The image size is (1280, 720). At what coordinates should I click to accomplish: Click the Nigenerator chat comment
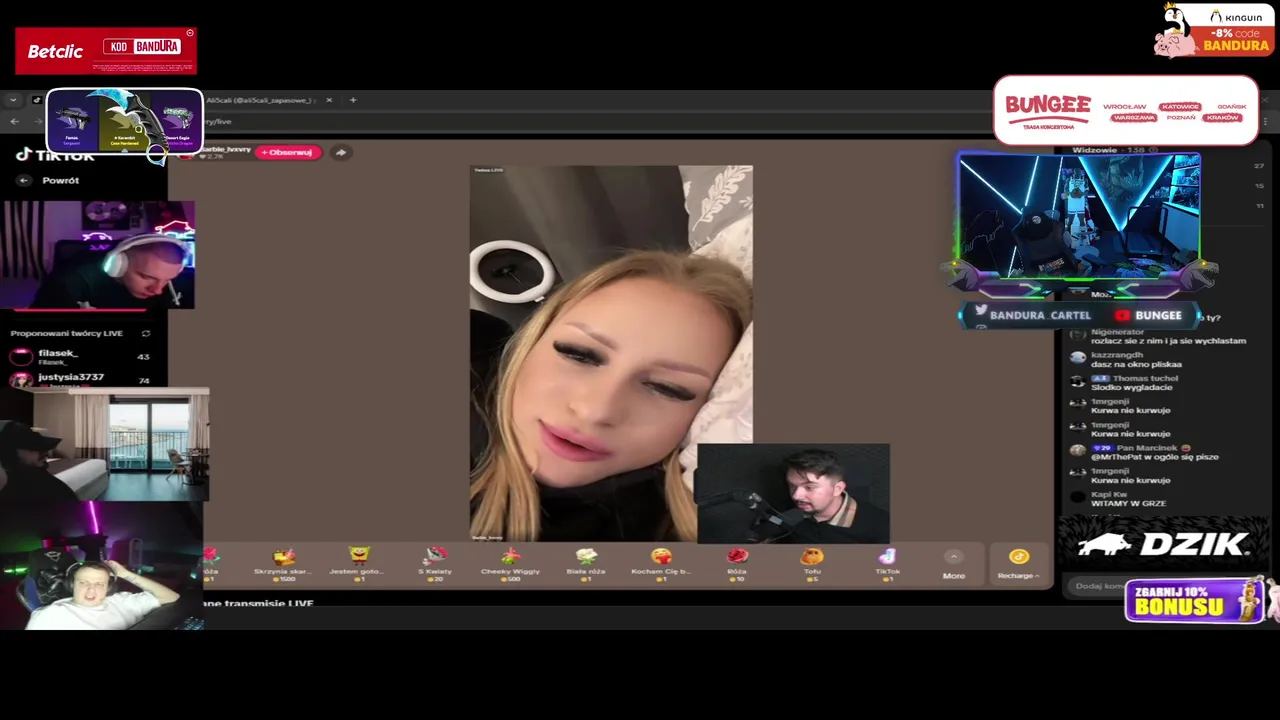pos(1157,336)
